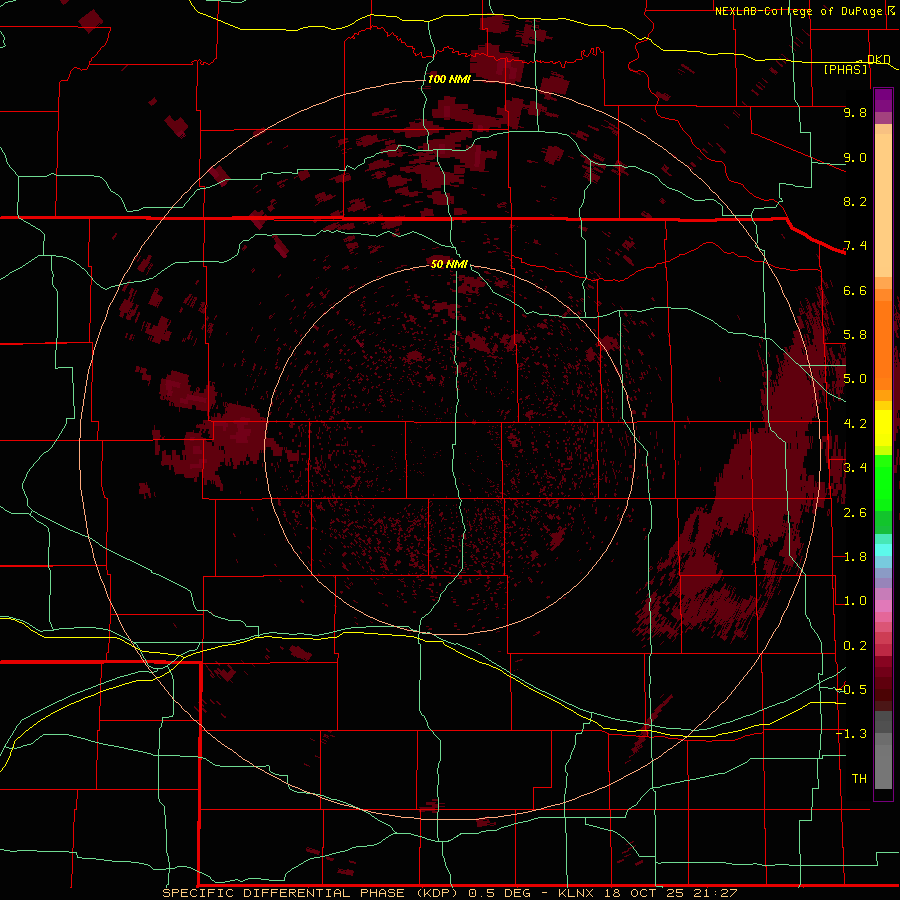
Task: Click the 100 NMI range ring label
Action: coord(449,79)
